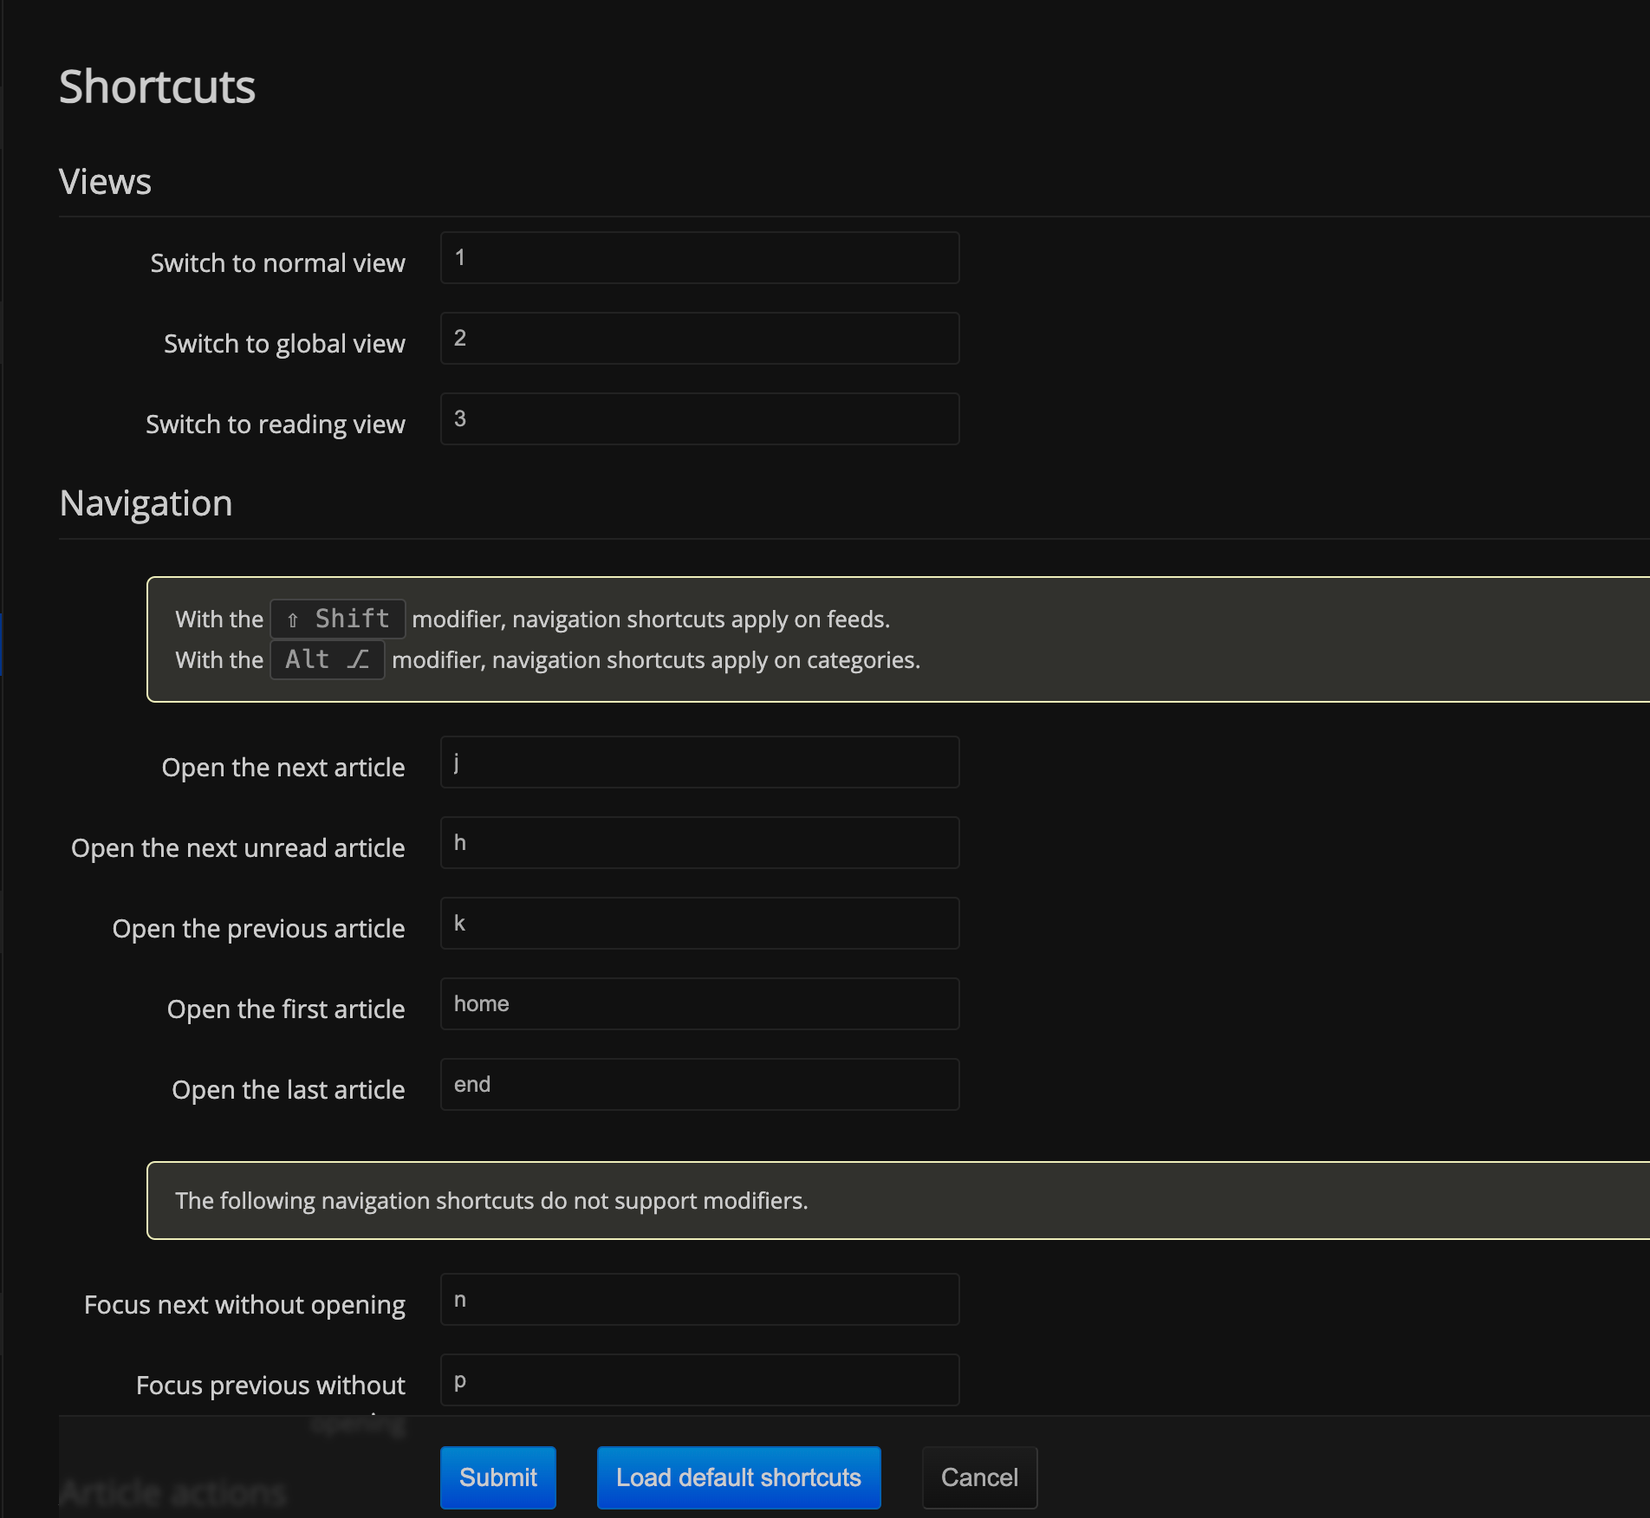Click 'Open the previous article' label
The image size is (1650, 1518).
tap(259, 929)
